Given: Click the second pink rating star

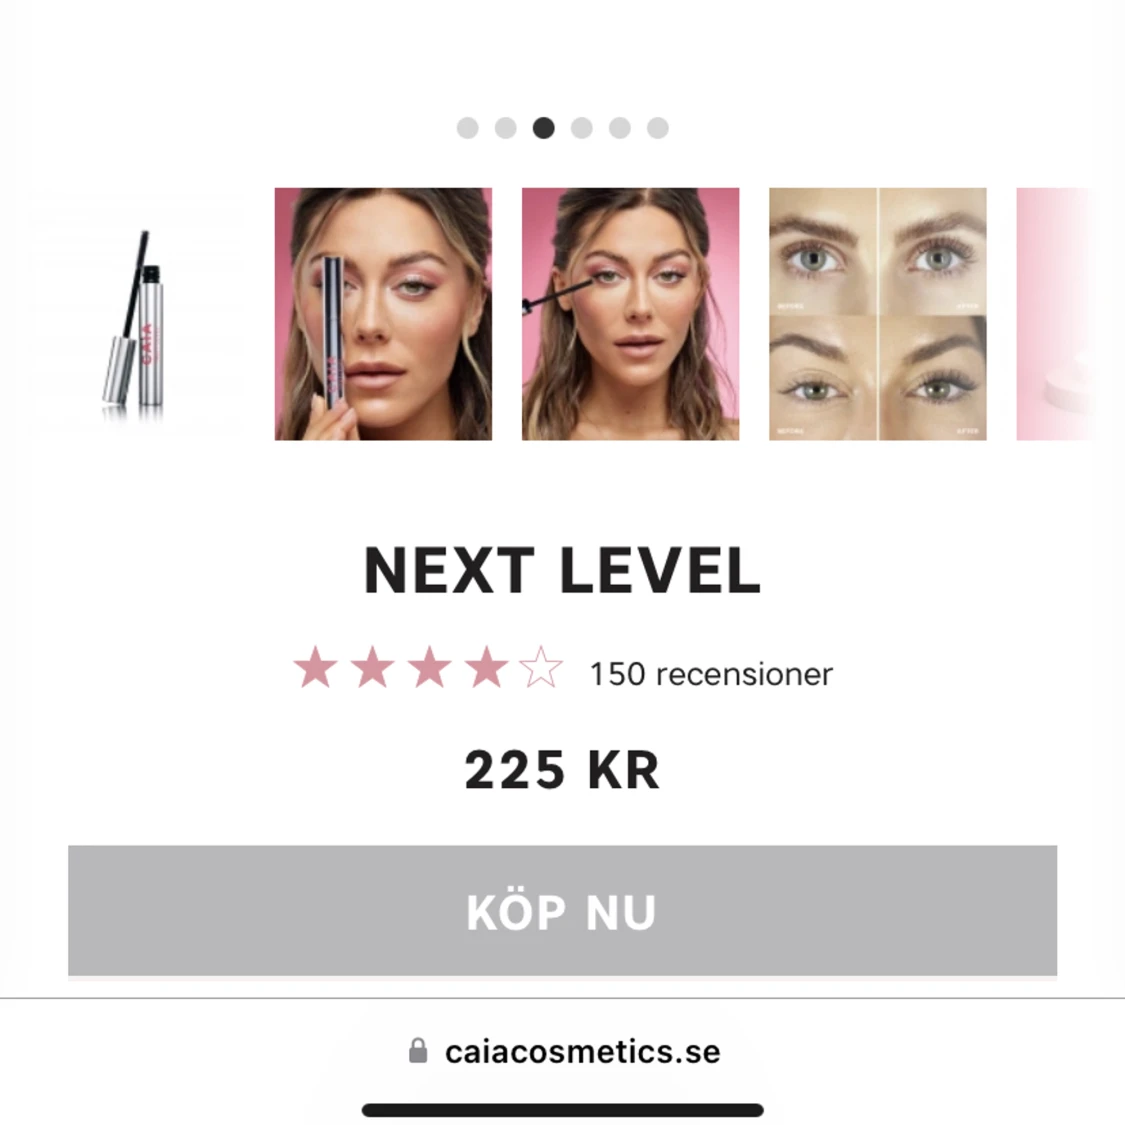Looking at the screenshot, I should coord(372,667).
